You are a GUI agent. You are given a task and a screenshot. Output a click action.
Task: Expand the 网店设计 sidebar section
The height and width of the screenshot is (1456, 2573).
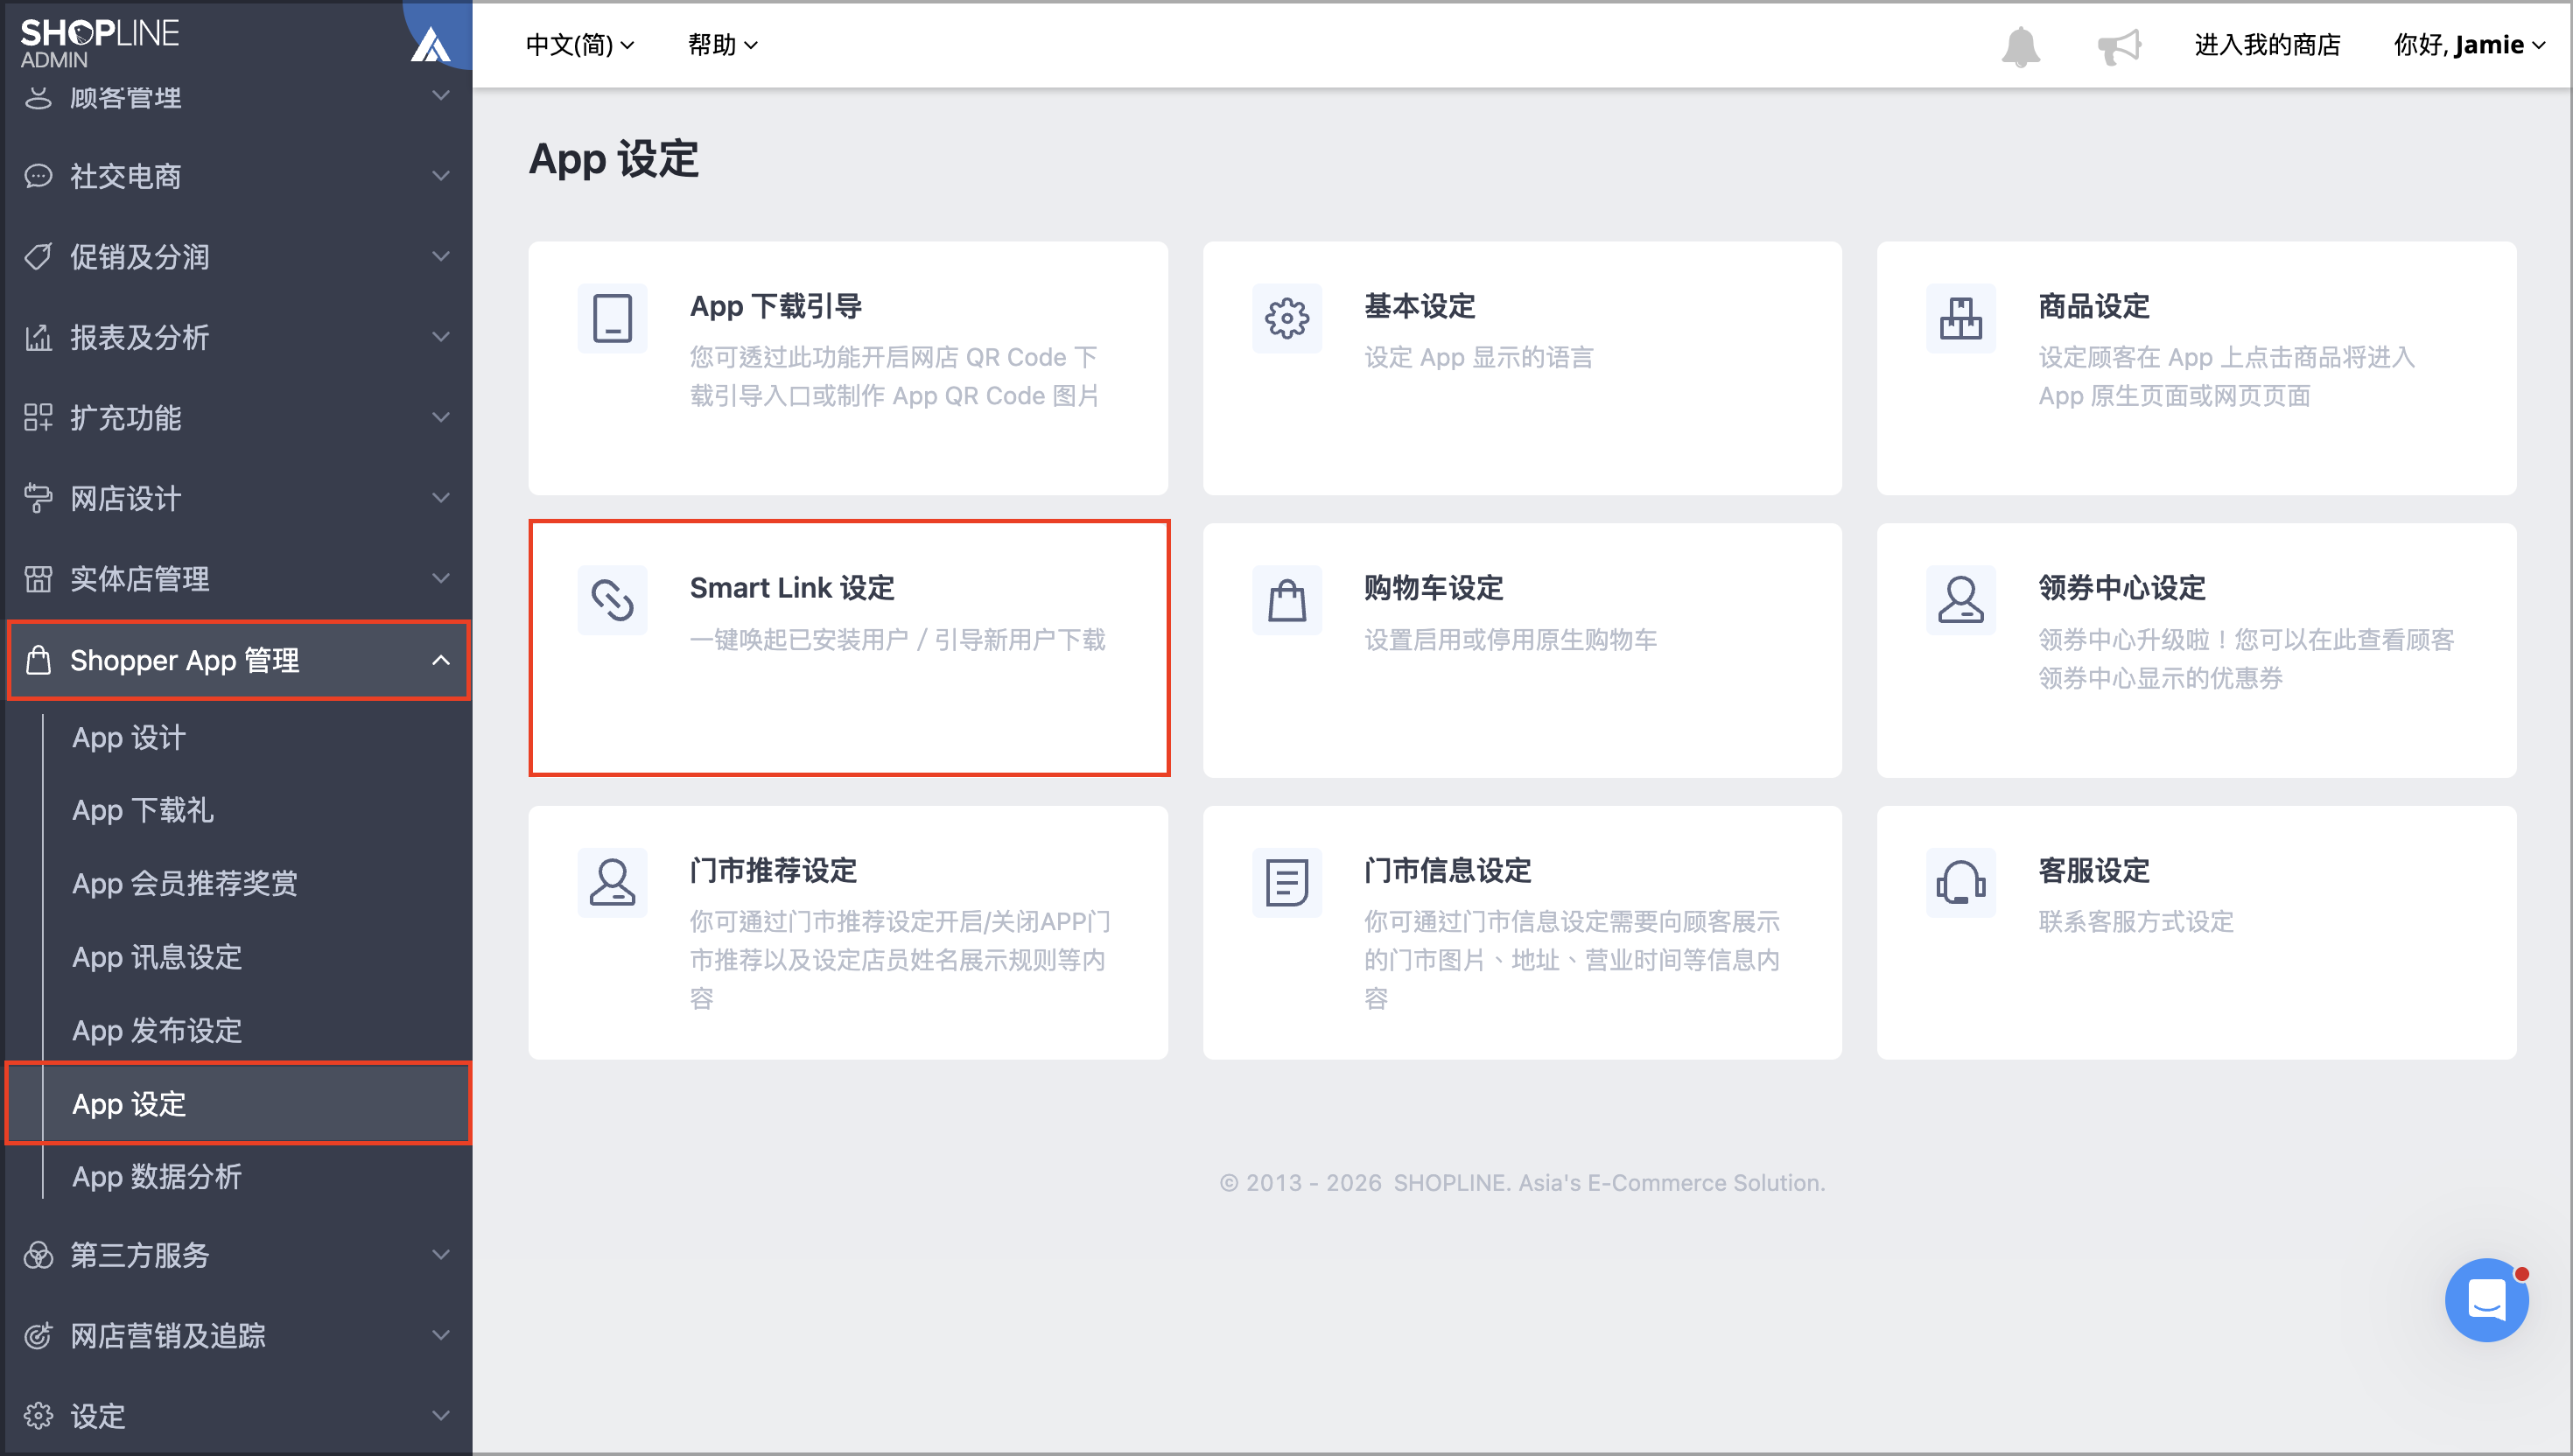tap(238, 498)
